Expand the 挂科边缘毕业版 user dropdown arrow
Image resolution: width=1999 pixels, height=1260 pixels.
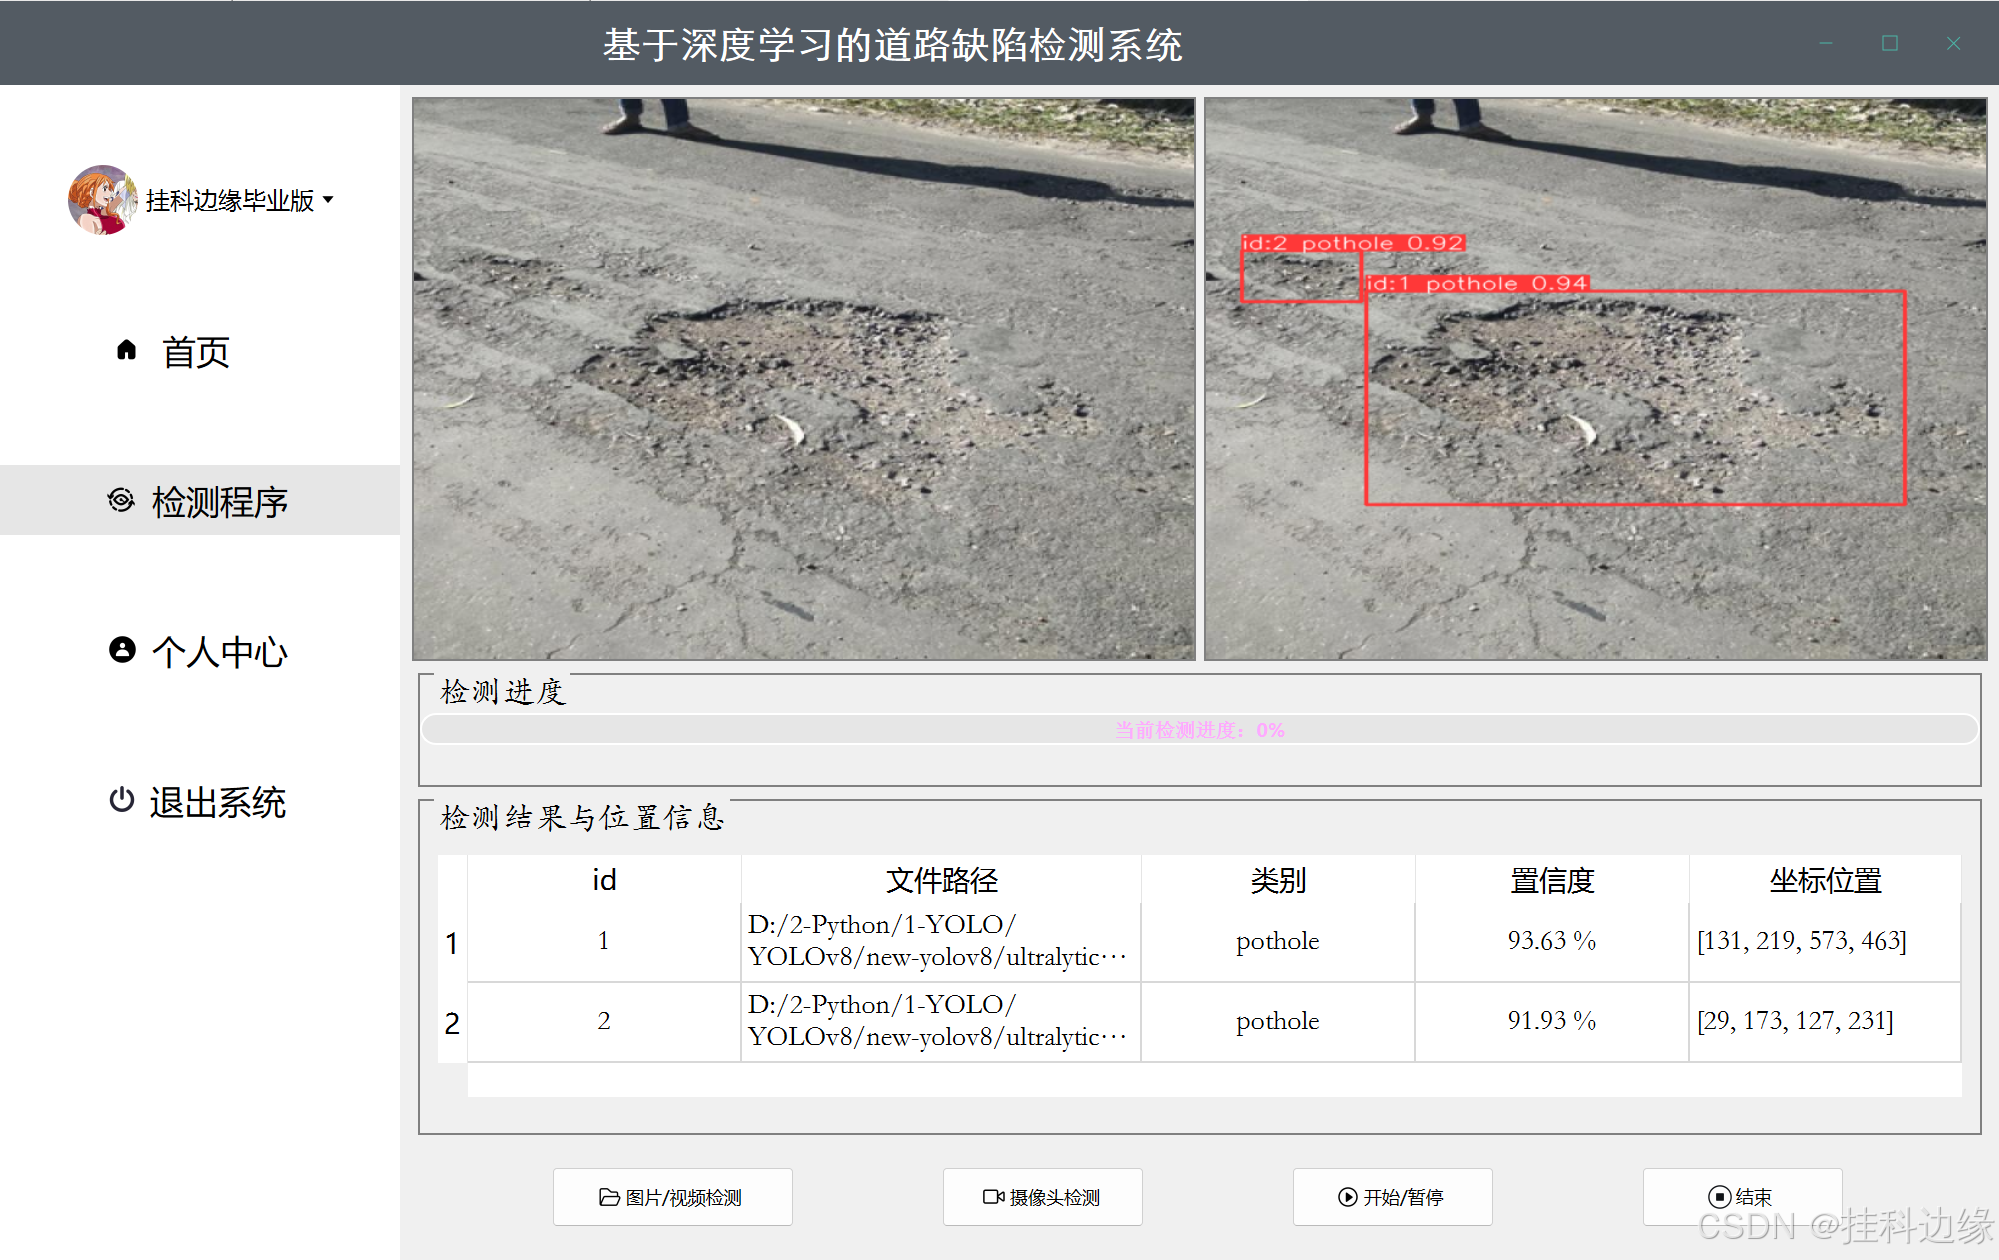pos(328,200)
